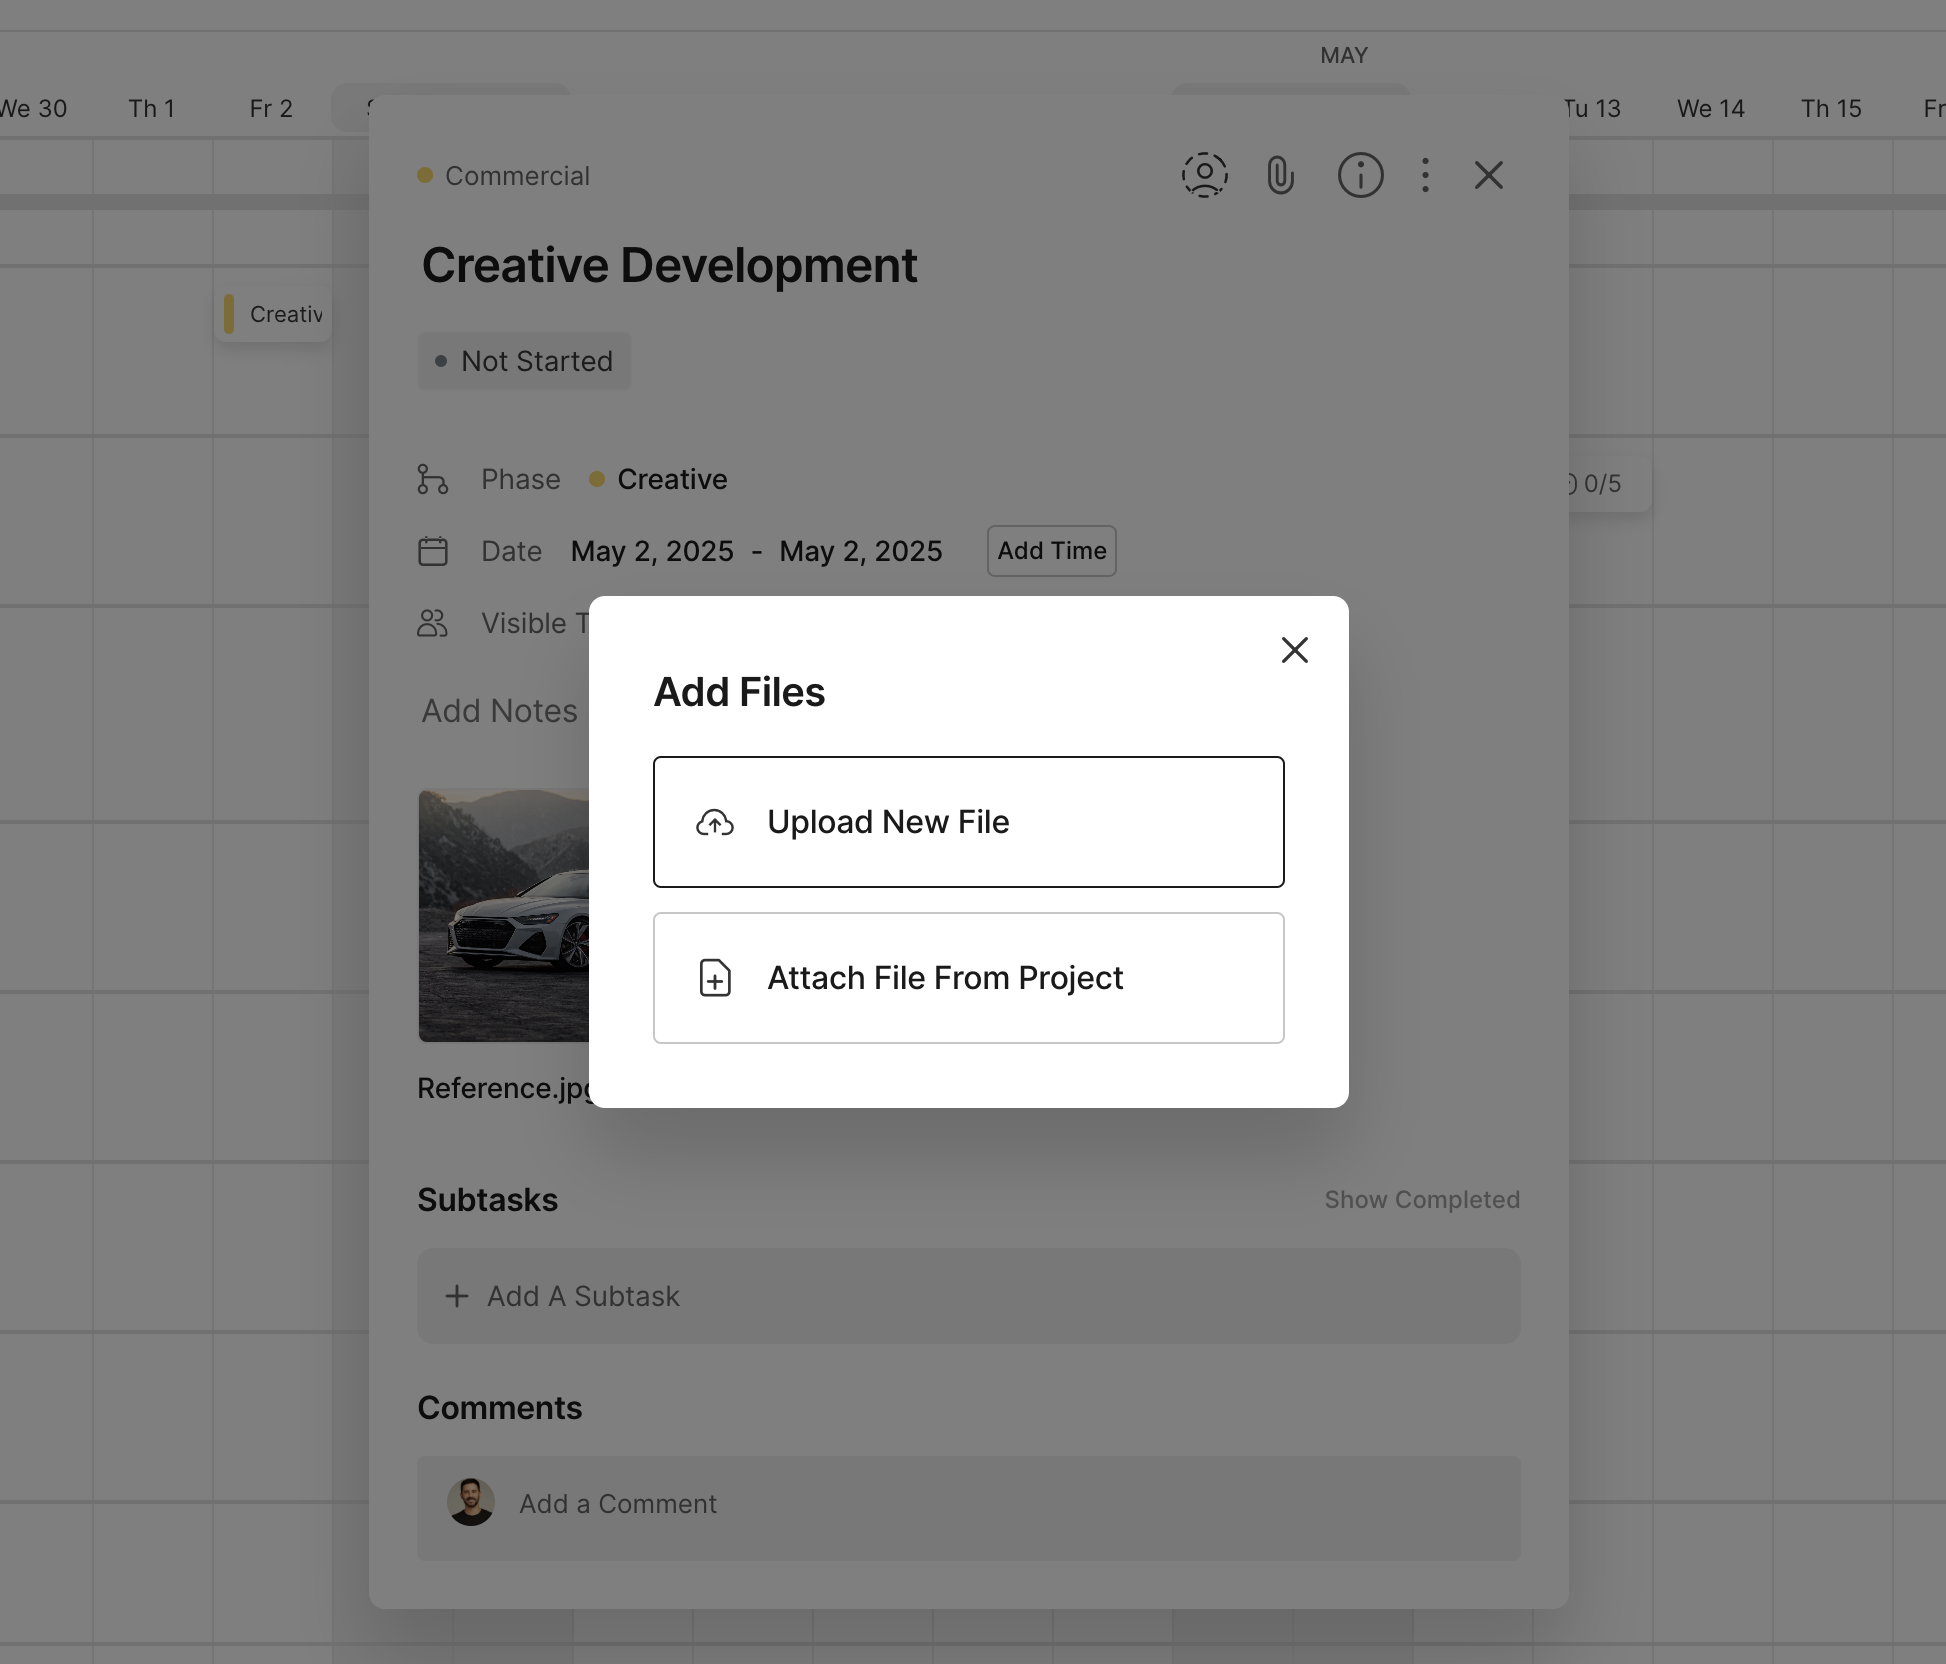The width and height of the screenshot is (1946, 1664).
Task: Click the paperclip attachment icon
Action: pyautogui.click(x=1280, y=176)
